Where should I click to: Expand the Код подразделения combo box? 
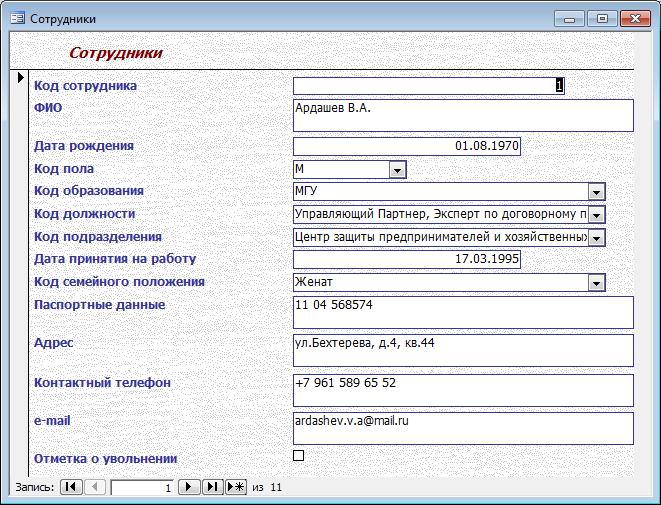(597, 237)
